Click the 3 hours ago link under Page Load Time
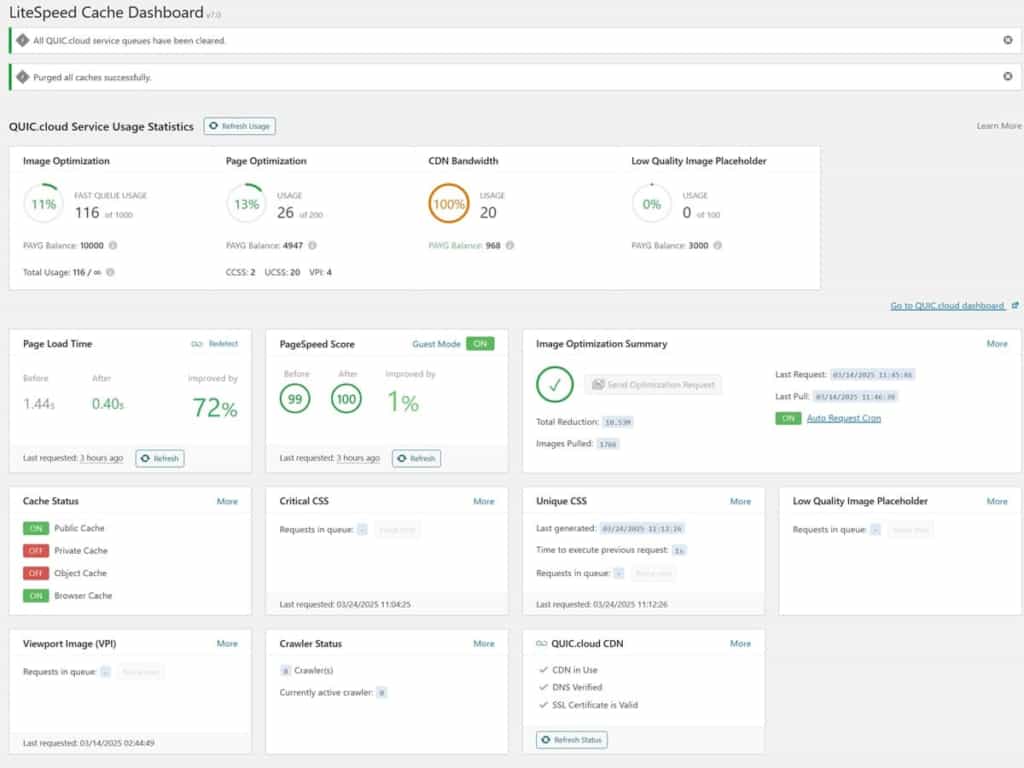The image size is (1024, 768). (100, 458)
